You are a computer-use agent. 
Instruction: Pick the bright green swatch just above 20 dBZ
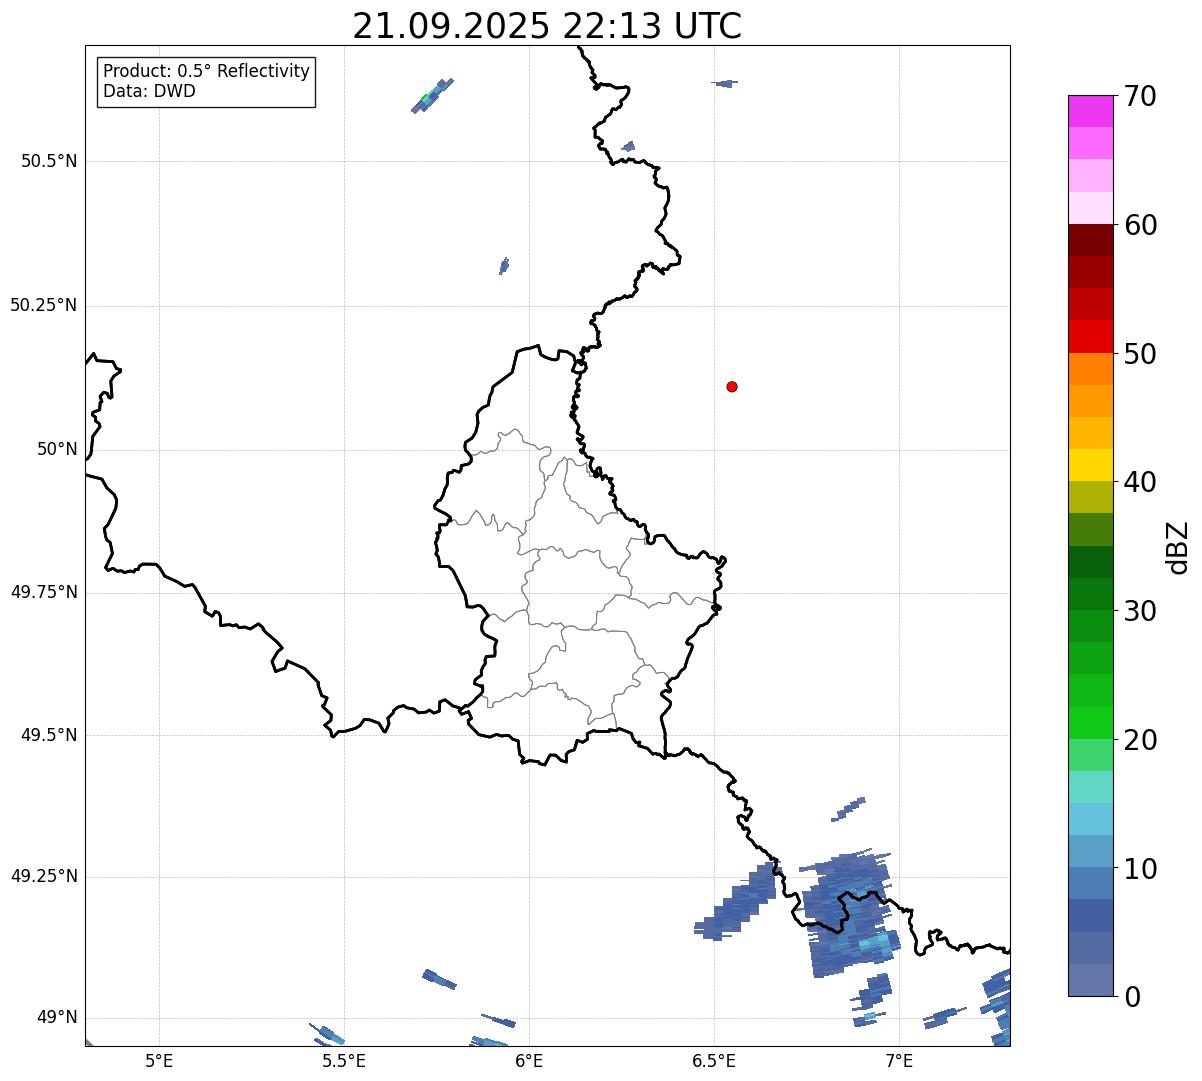coord(1090,722)
